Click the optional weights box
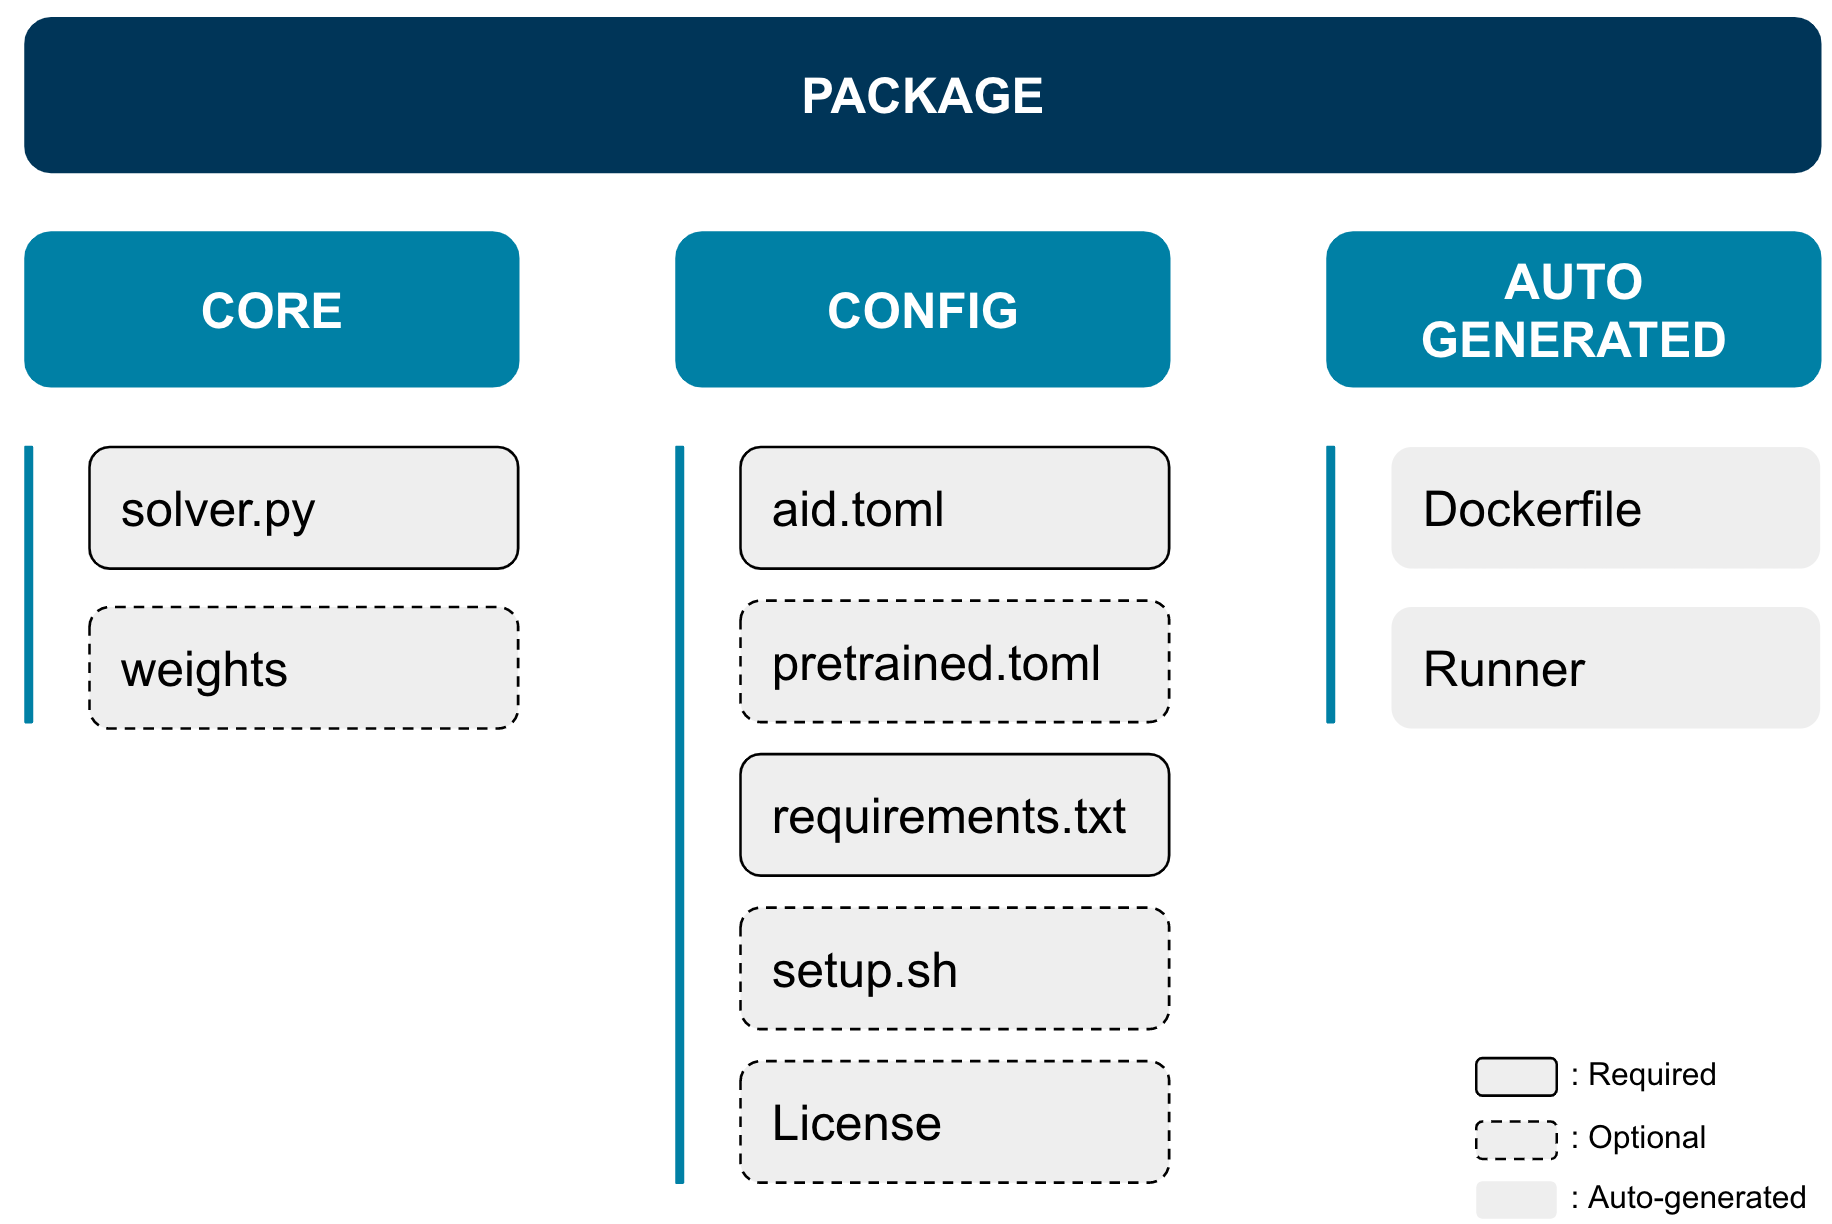This screenshot has width=1832, height=1224. pos(303,668)
